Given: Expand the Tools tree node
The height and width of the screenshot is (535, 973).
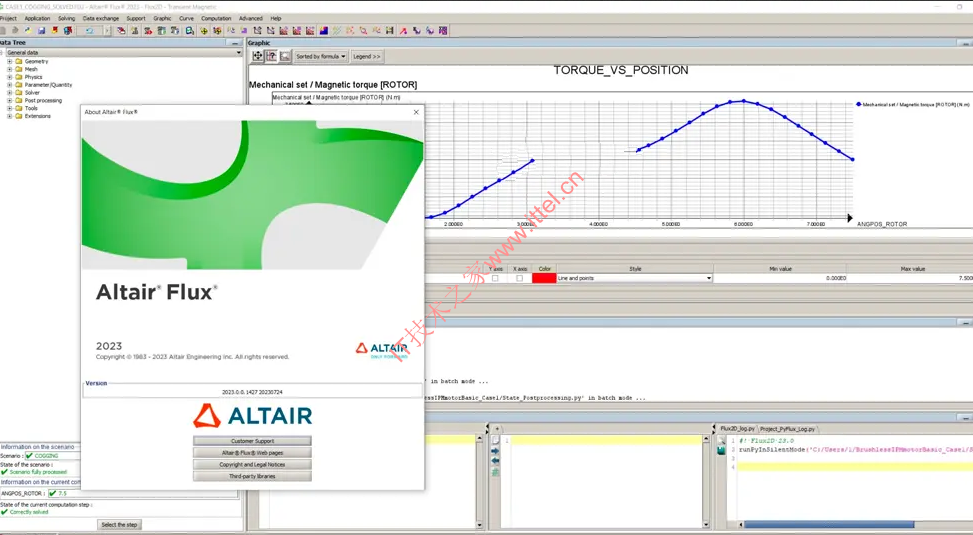Looking at the screenshot, I should click(9, 108).
